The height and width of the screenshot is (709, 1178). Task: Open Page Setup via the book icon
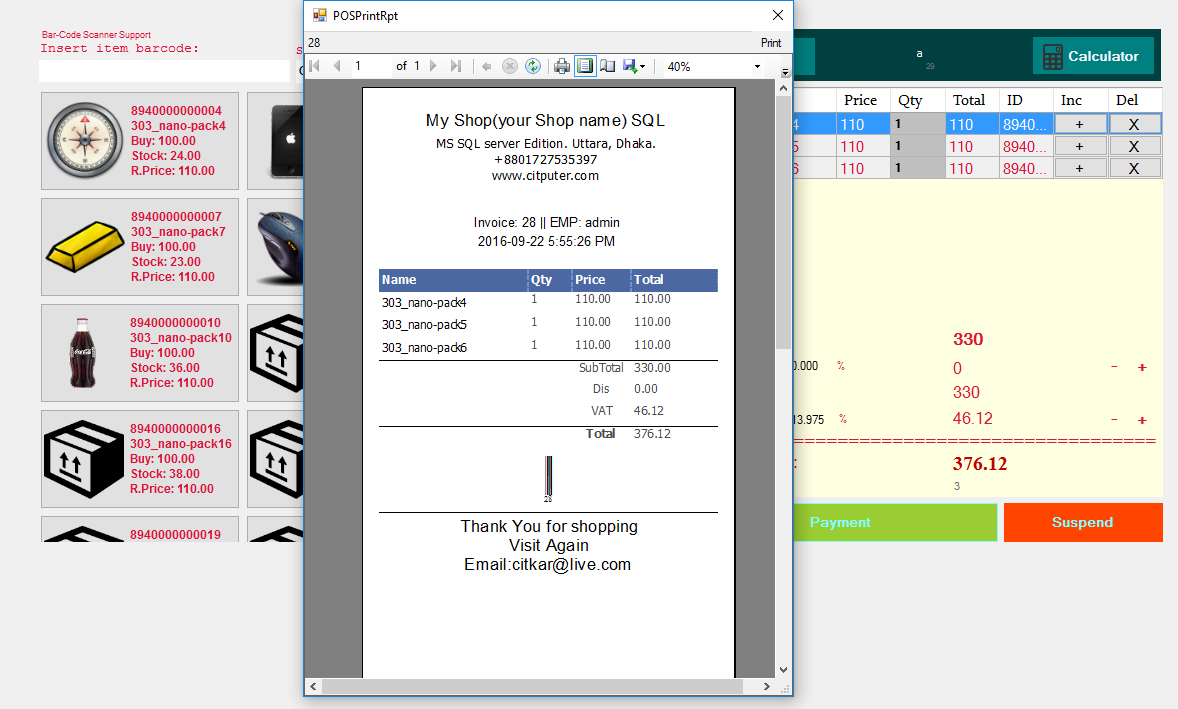[608, 67]
